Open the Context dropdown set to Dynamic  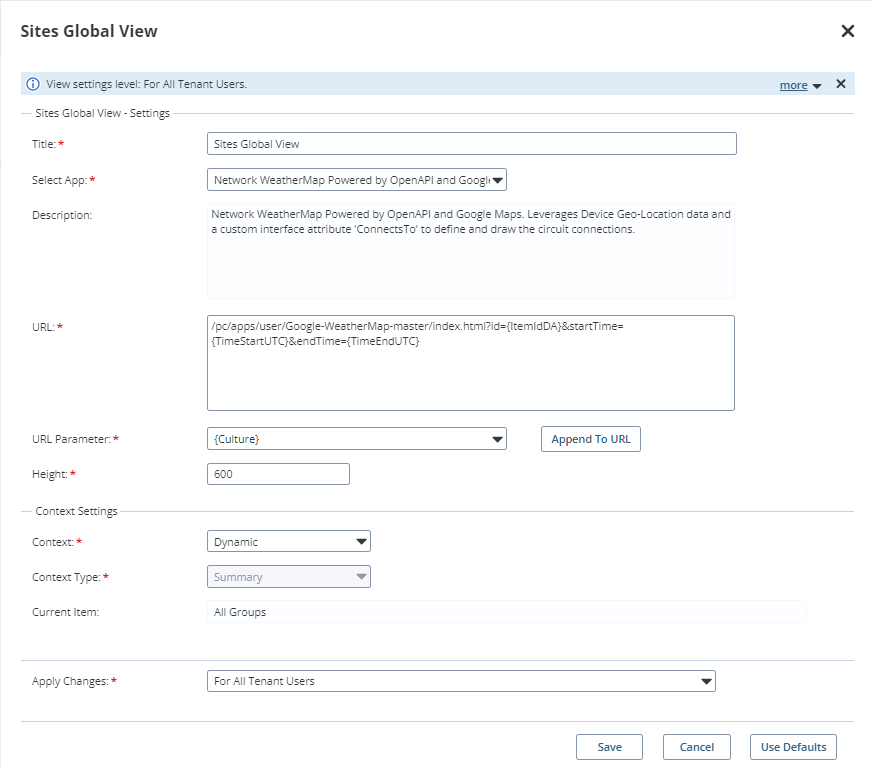point(289,542)
